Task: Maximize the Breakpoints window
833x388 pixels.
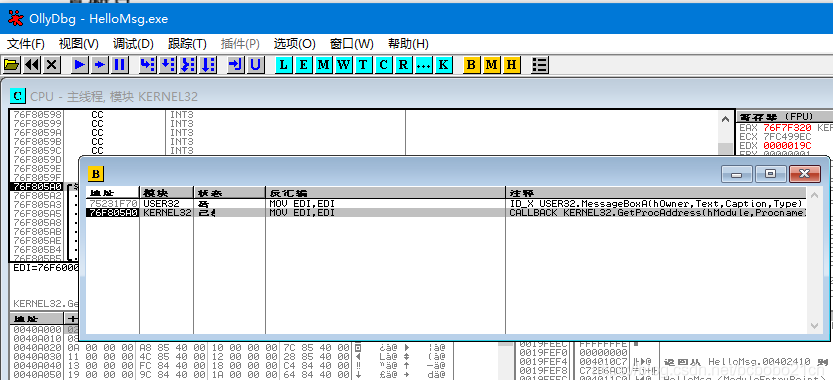Action: click(x=770, y=173)
